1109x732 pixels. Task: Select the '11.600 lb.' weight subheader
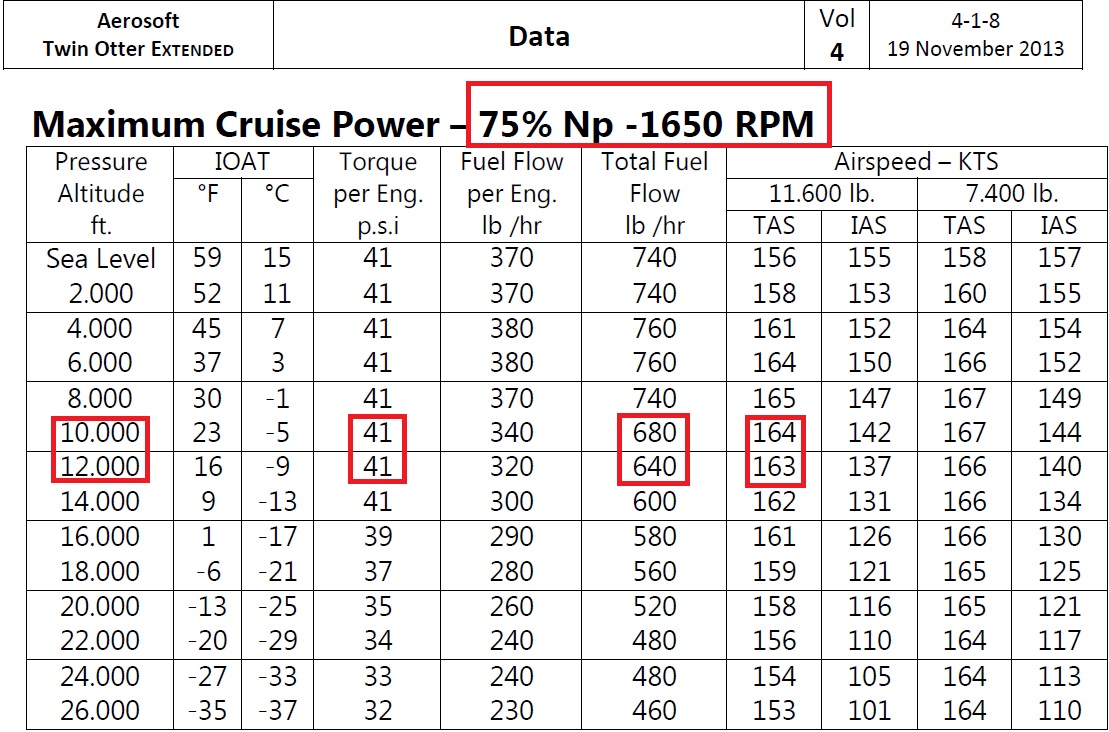(822, 194)
